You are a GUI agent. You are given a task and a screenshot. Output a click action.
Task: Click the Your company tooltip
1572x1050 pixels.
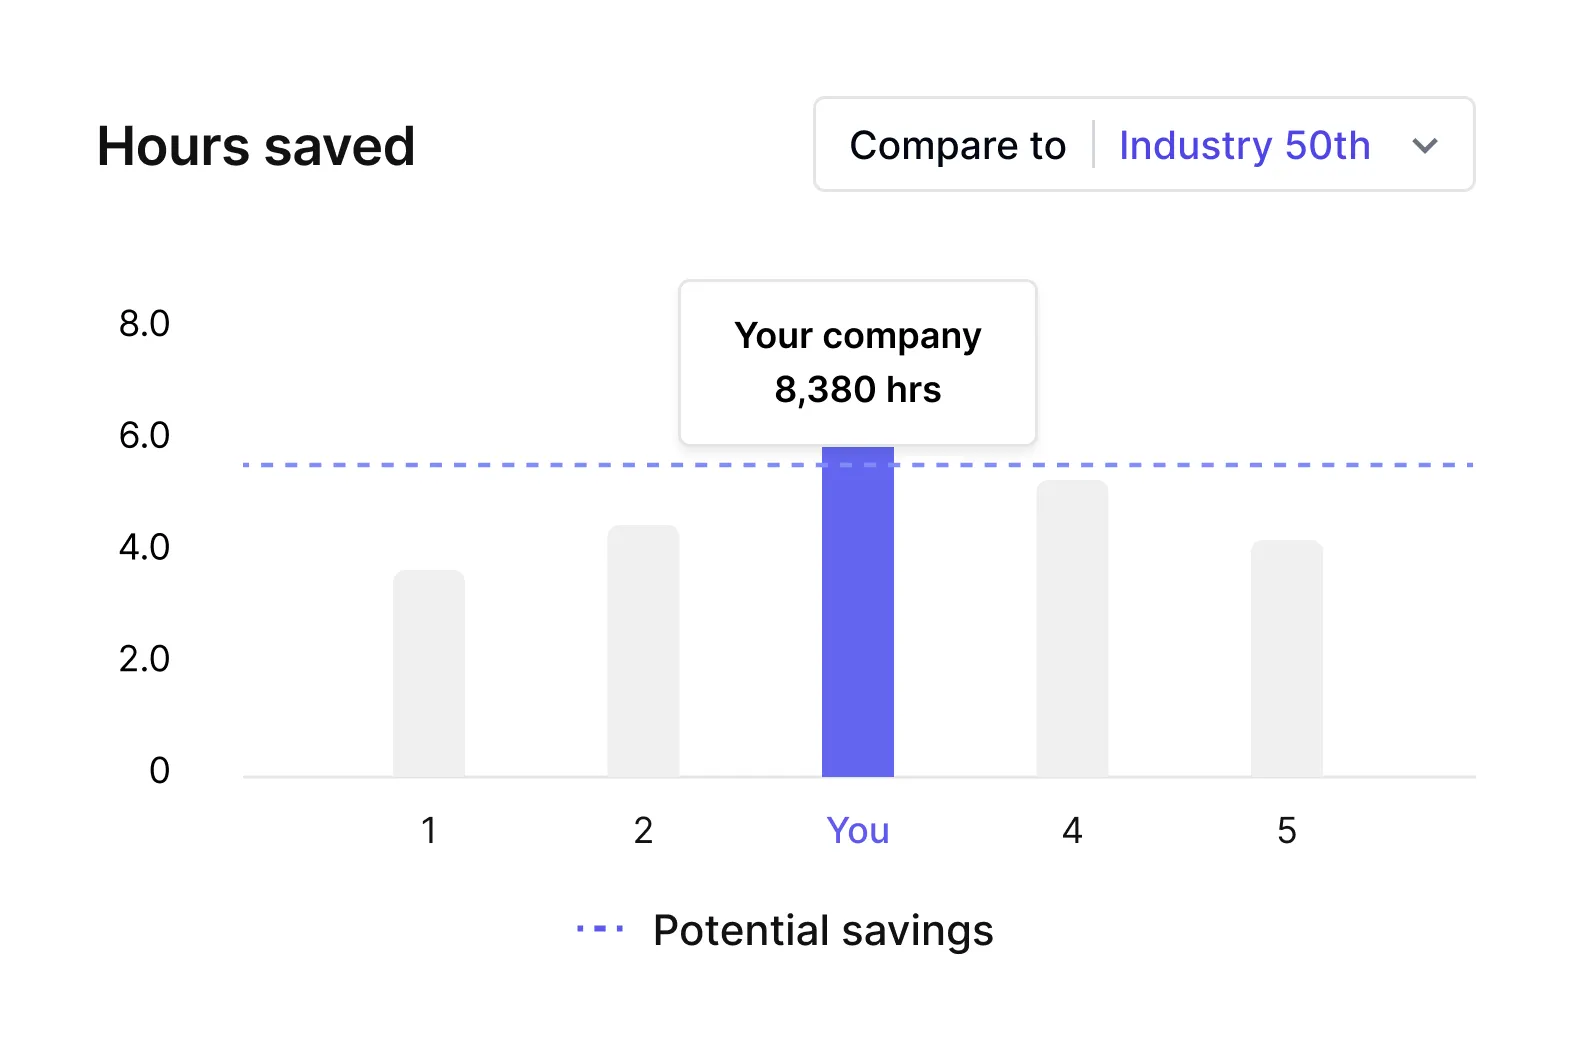[x=858, y=362]
